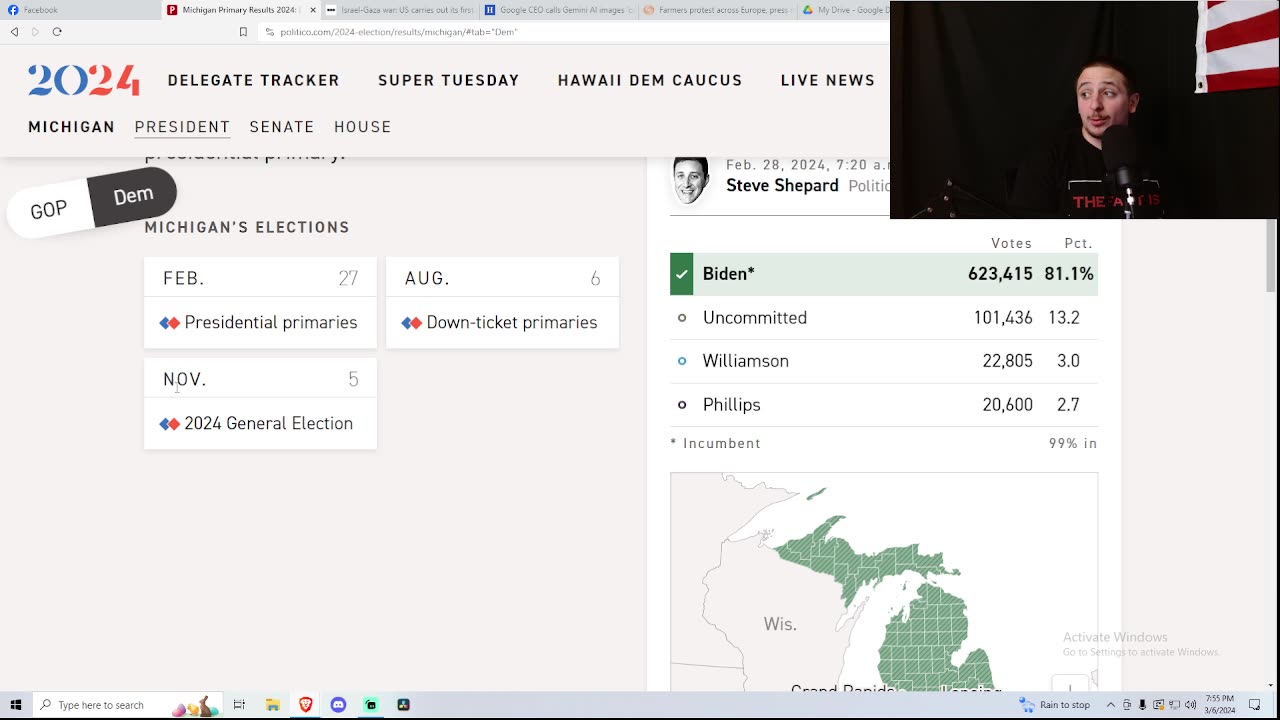Reload the page with the refresh icon
Image resolution: width=1280 pixels, height=720 pixels.
tap(57, 32)
